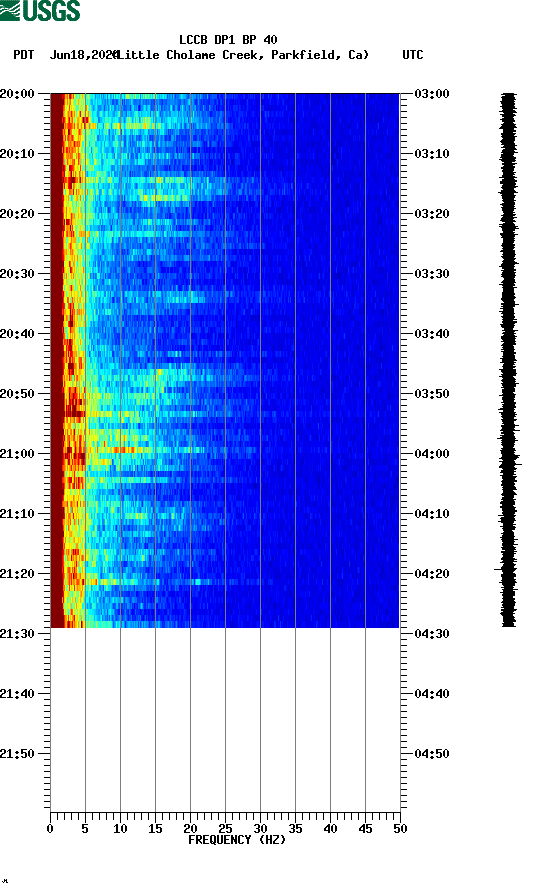Click the 04:10 UTC time label
The width and height of the screenshot is (552, 892).
(x=432, y=514)
